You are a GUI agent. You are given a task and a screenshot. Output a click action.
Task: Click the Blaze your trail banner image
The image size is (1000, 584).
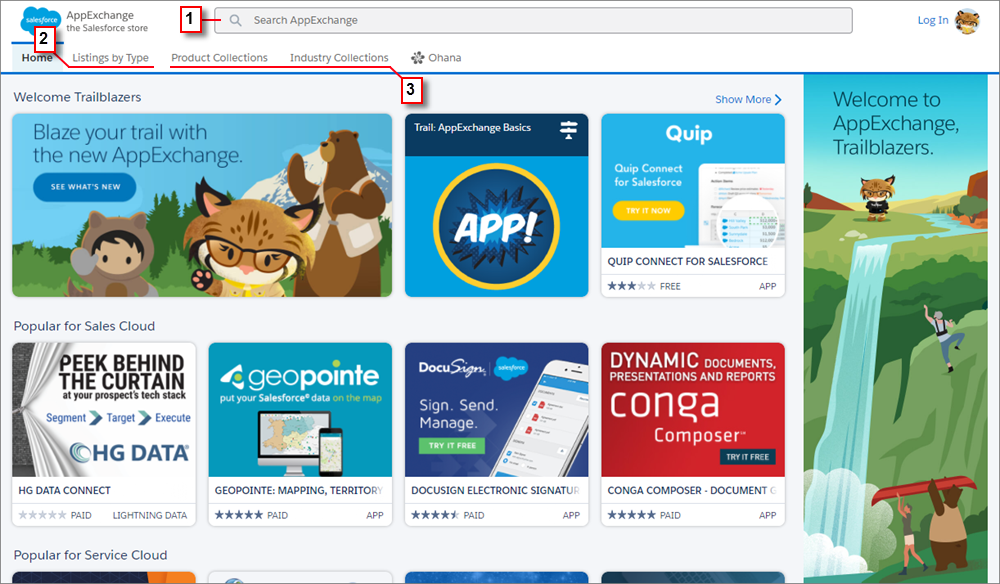(x=202, y=205)
